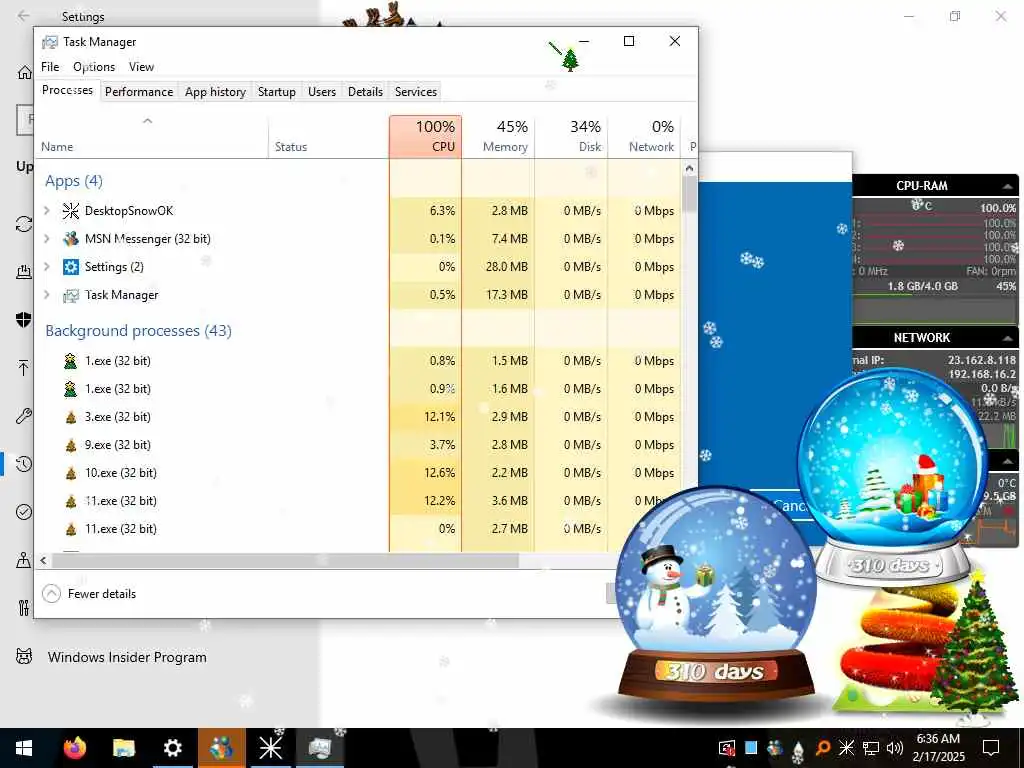Sort processes by Disk column header
This screenshot has height=768, width=1024.
click(x=571, y=136)
